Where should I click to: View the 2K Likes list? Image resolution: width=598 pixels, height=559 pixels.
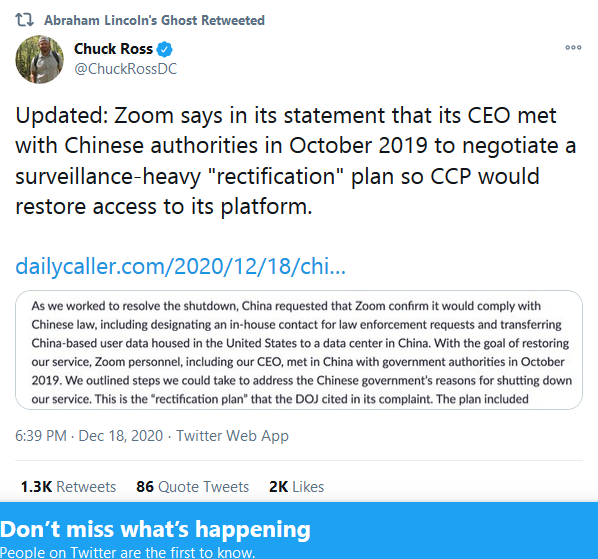(x=296, y=487)
